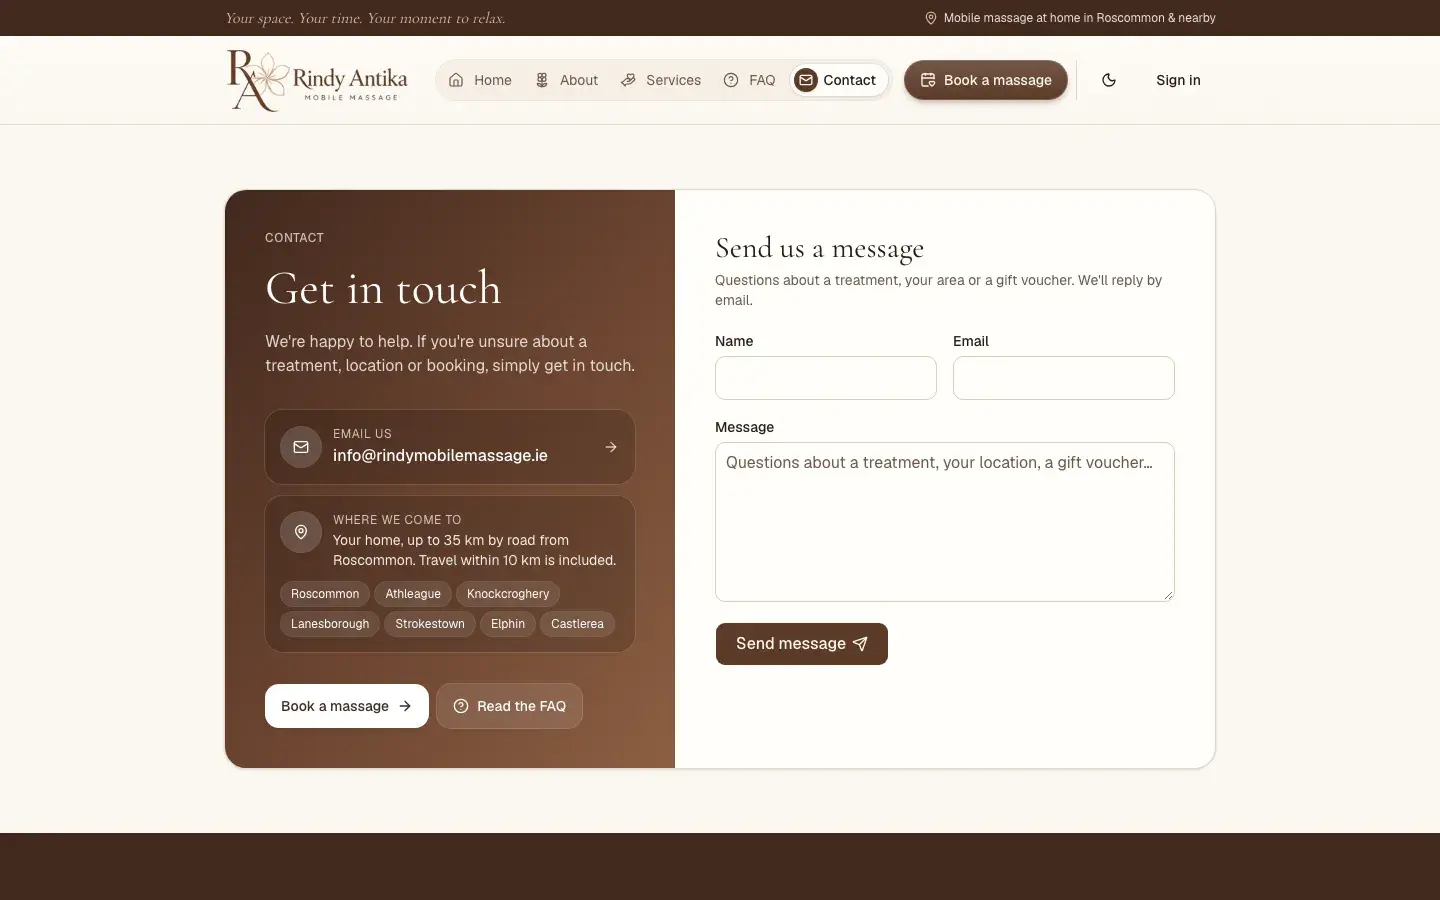Image resolution: width=1440 pixels, height=900 pixels.
Task: Click the arrow in the Email Us card
Action: coord(611,447)
